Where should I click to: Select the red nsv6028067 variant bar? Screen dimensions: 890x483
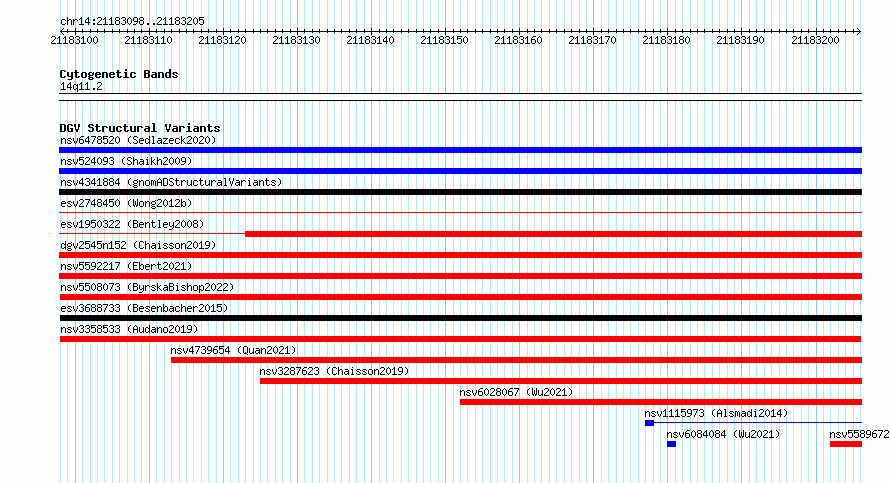click(x=661, y=402)
